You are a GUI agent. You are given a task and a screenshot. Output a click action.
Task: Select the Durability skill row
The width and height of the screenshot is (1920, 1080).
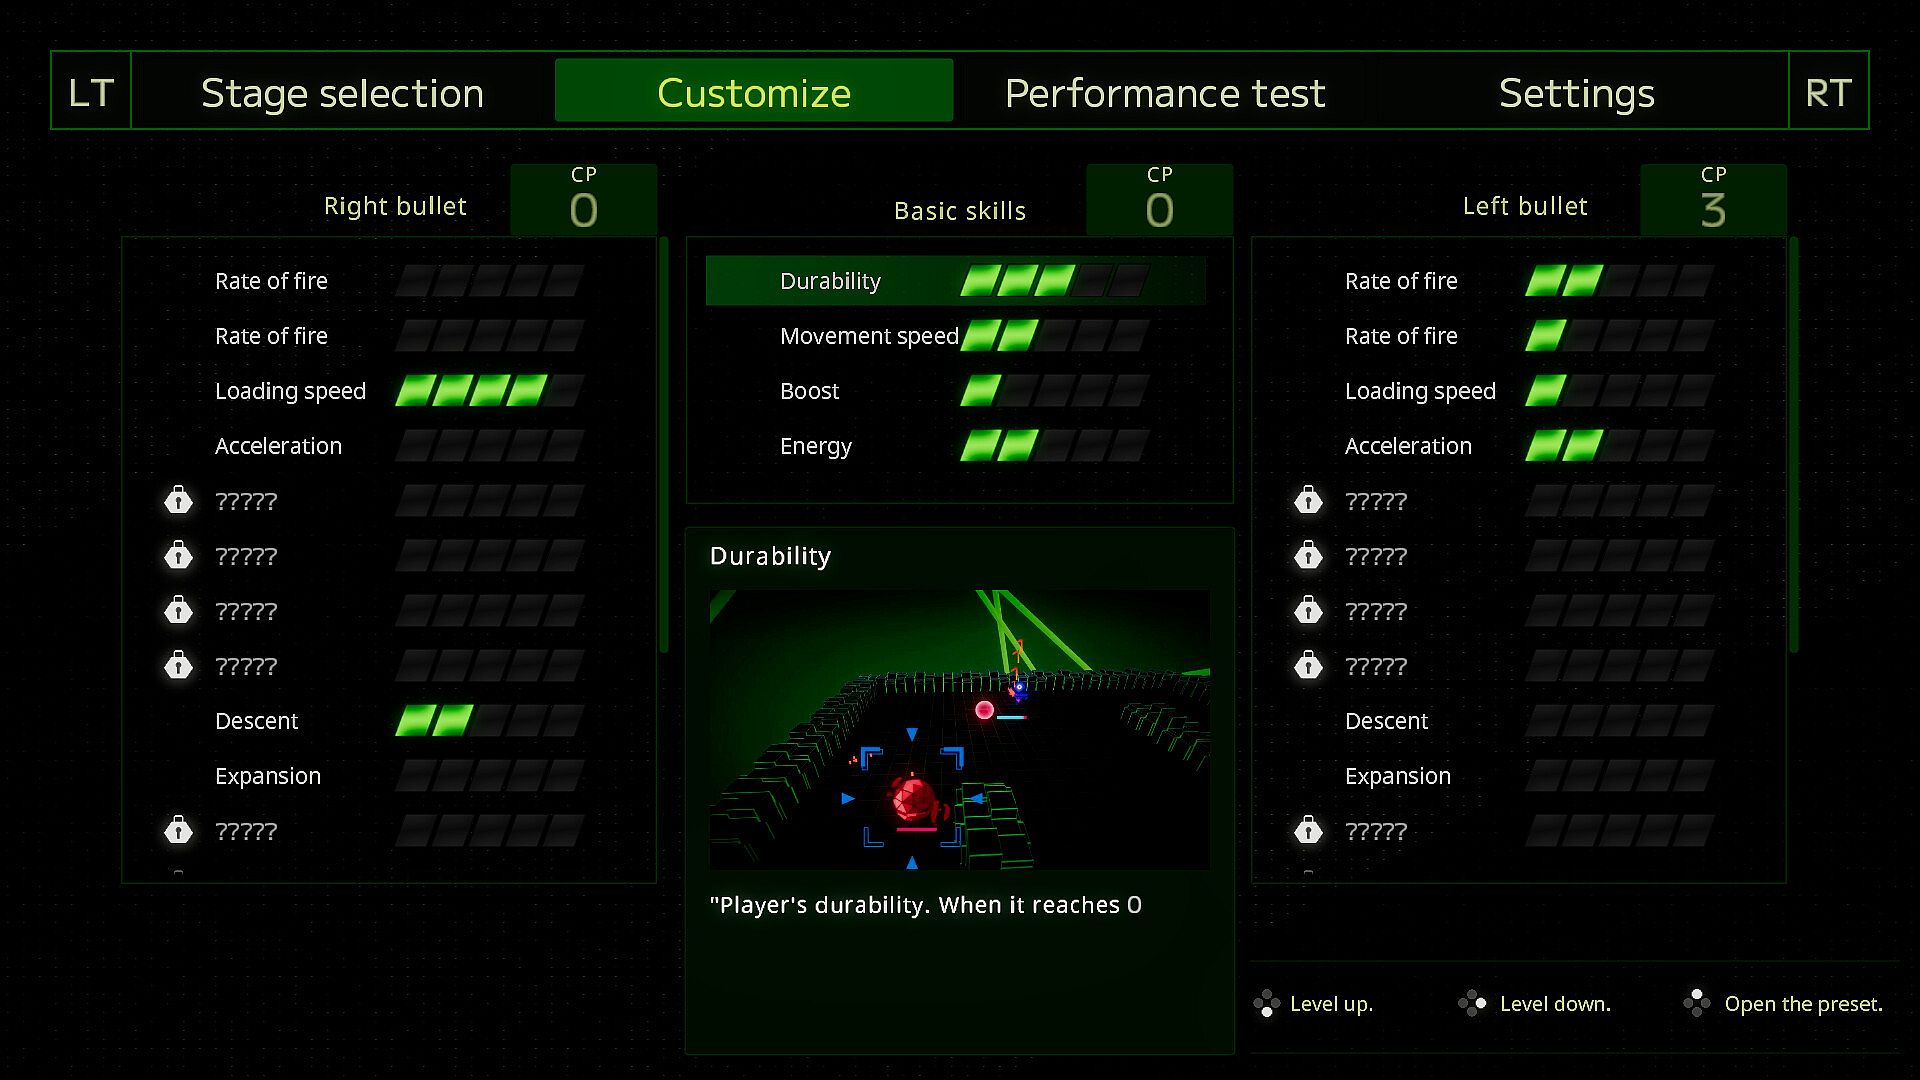[x=955, y=281]
